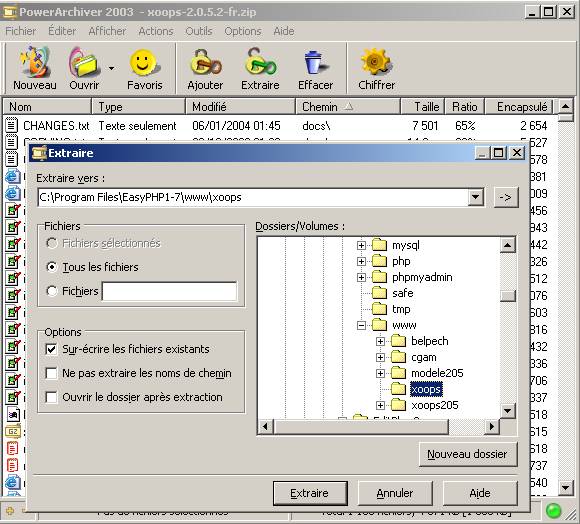Click the Chiffrer gear icon

pos(376,62)
